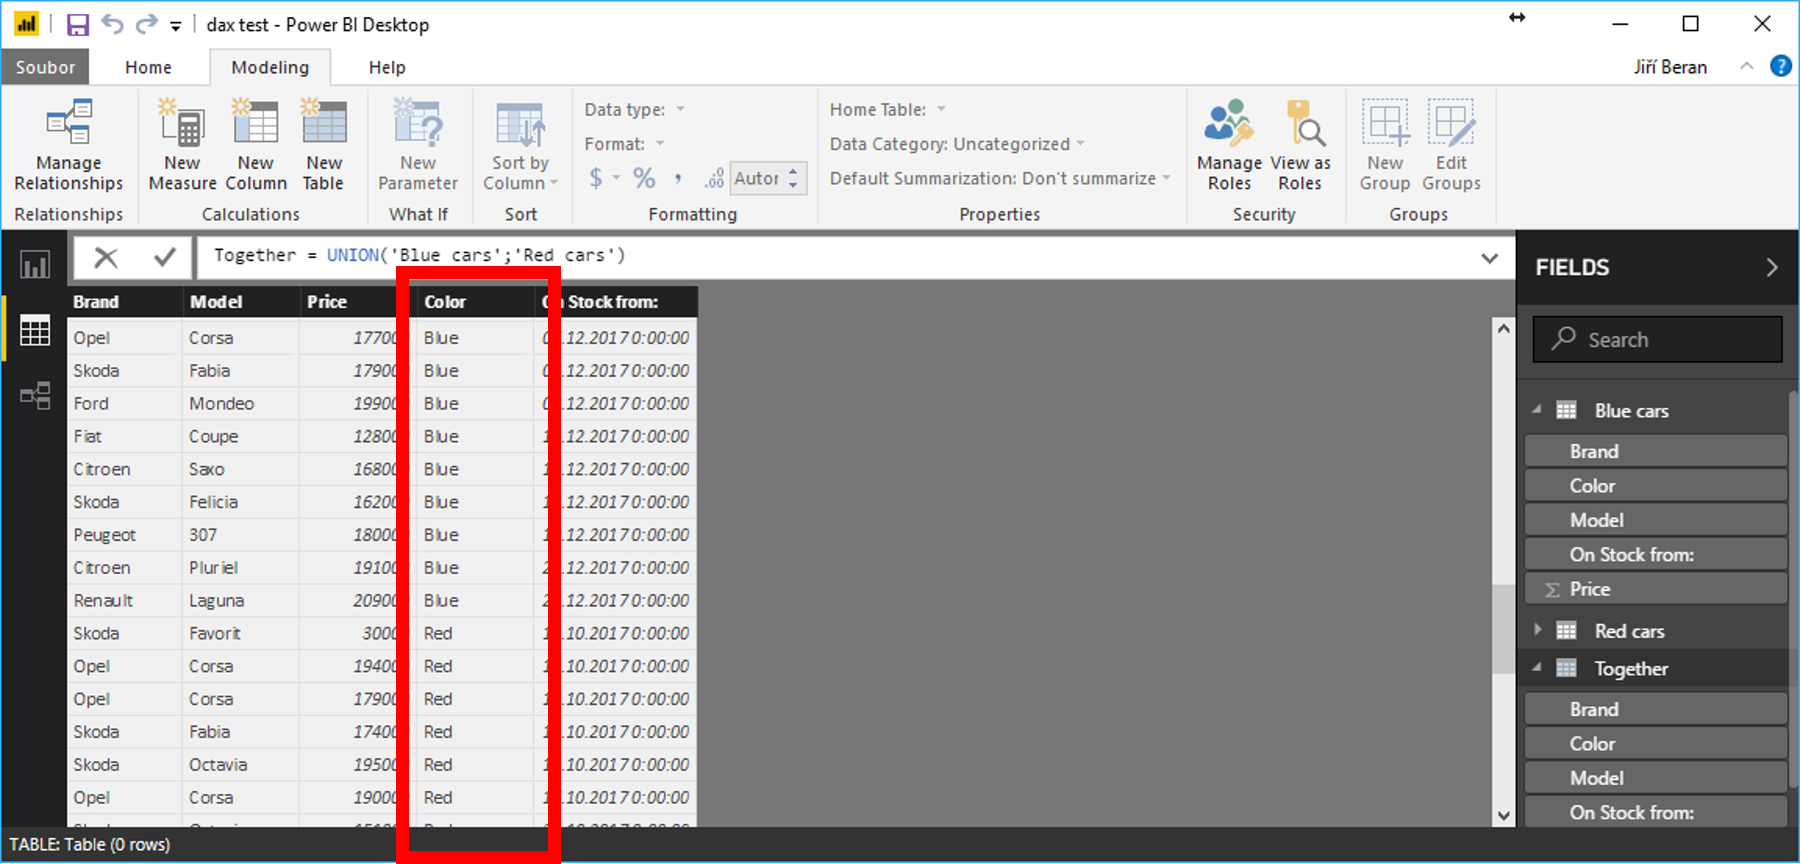This screenshot has width=1800, height=864.
Task: Apply percentage format
Action: click(x=644, y=178)
